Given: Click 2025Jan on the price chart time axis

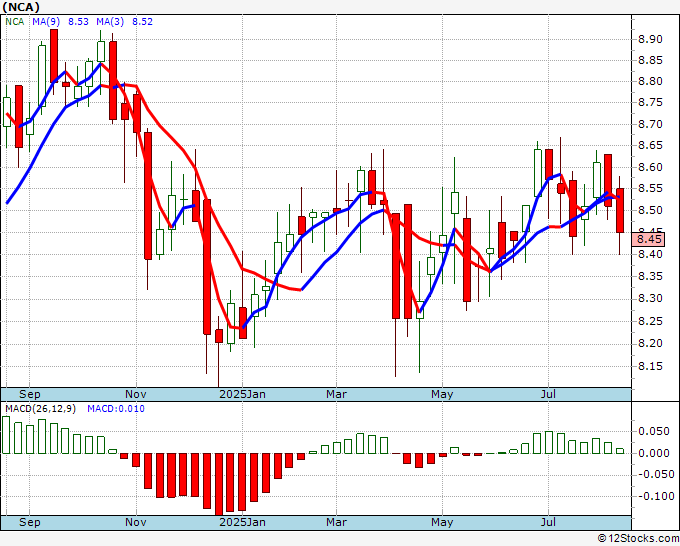Looking at the screenshot, I should click(242, 394).
